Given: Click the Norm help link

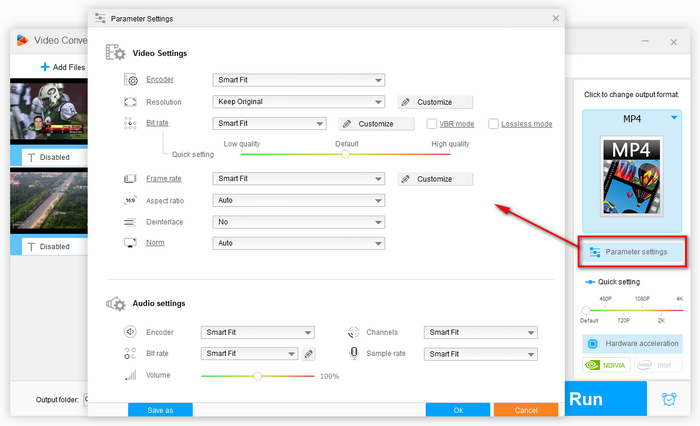Looking at the screenshot, I should click(155, 242).
